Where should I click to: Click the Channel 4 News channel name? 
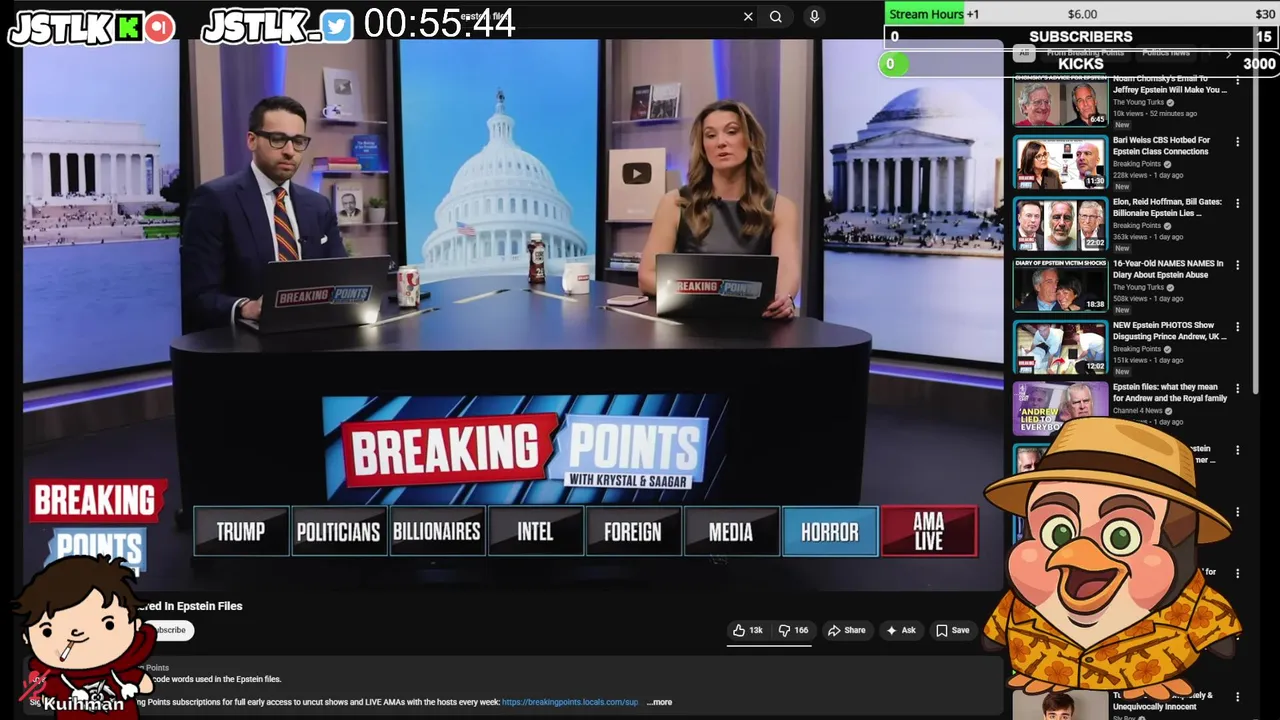(1137, 410)
